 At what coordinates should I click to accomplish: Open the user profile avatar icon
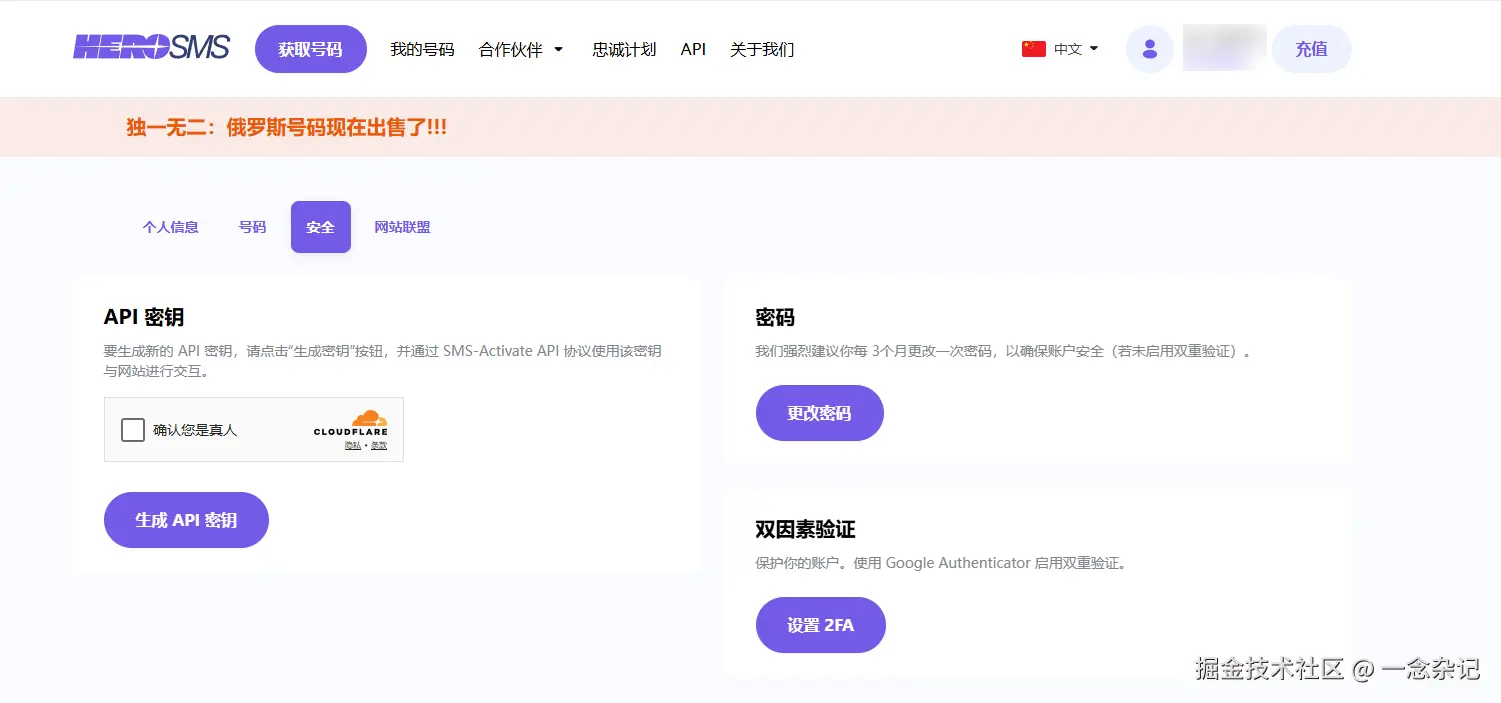pyautogui.click(x=1149, y=49)
